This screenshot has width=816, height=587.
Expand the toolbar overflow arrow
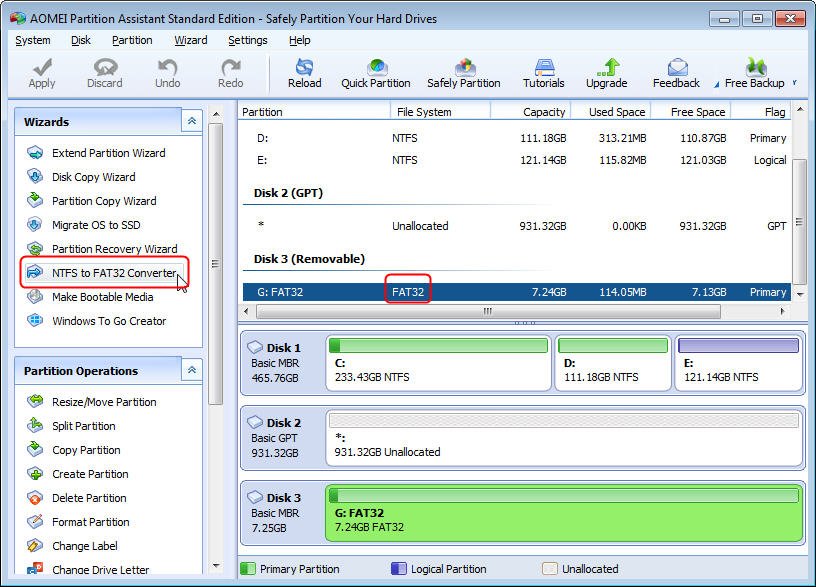click(x=794, y=83)
